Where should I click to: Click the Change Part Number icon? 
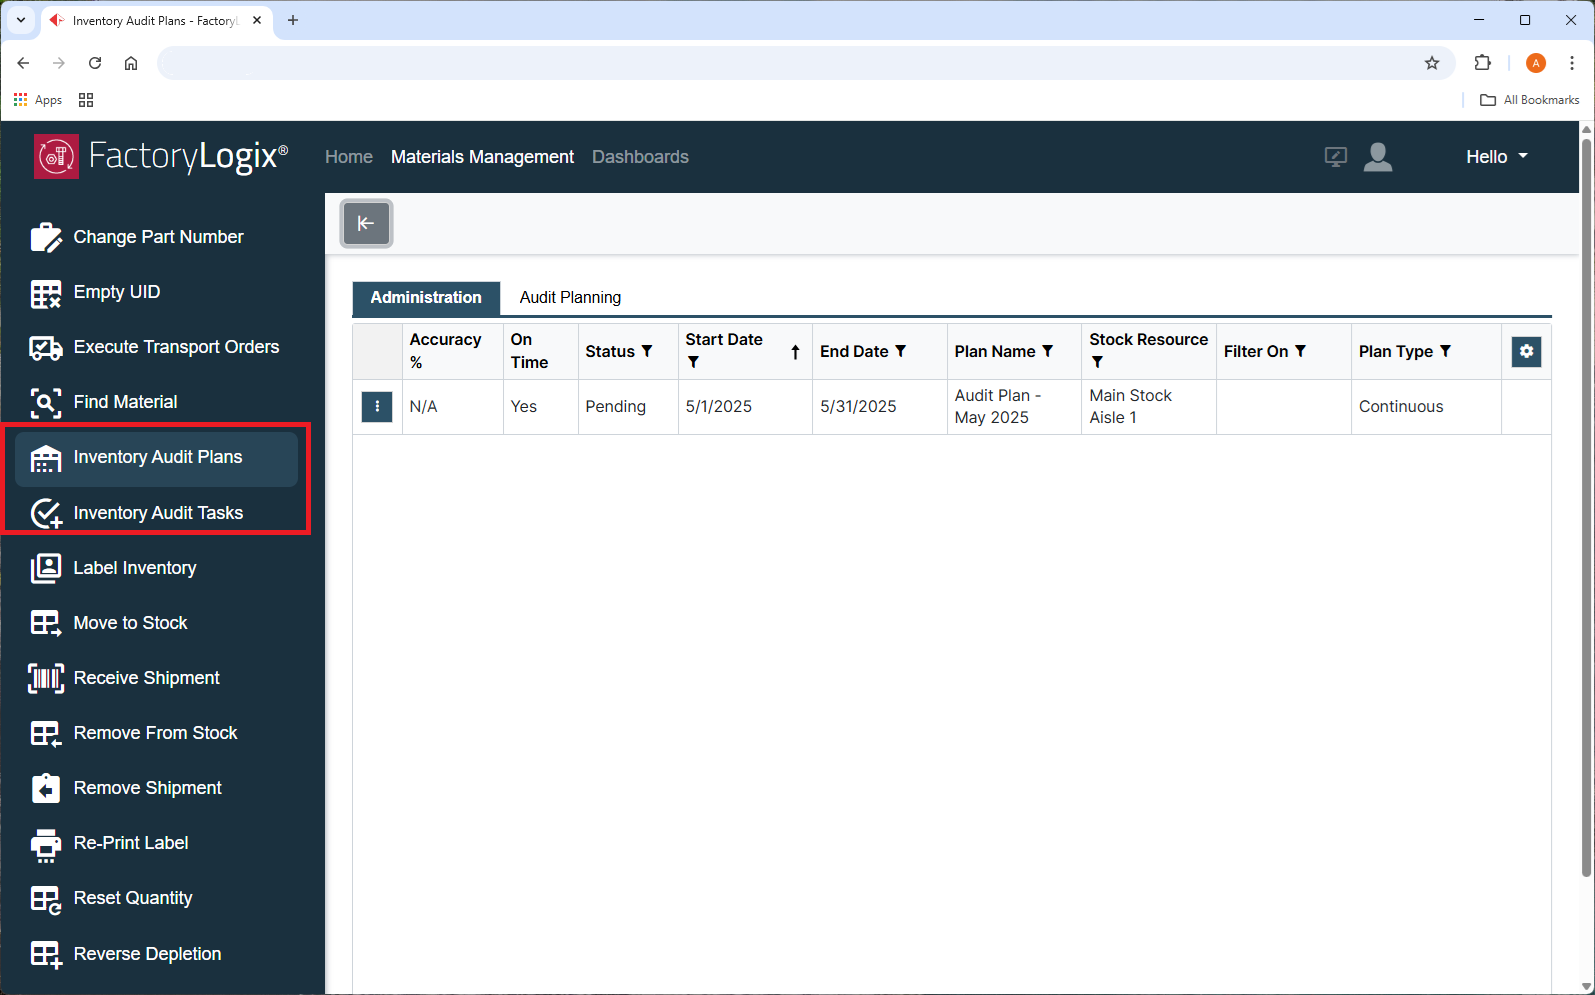[x=46, y=237]
